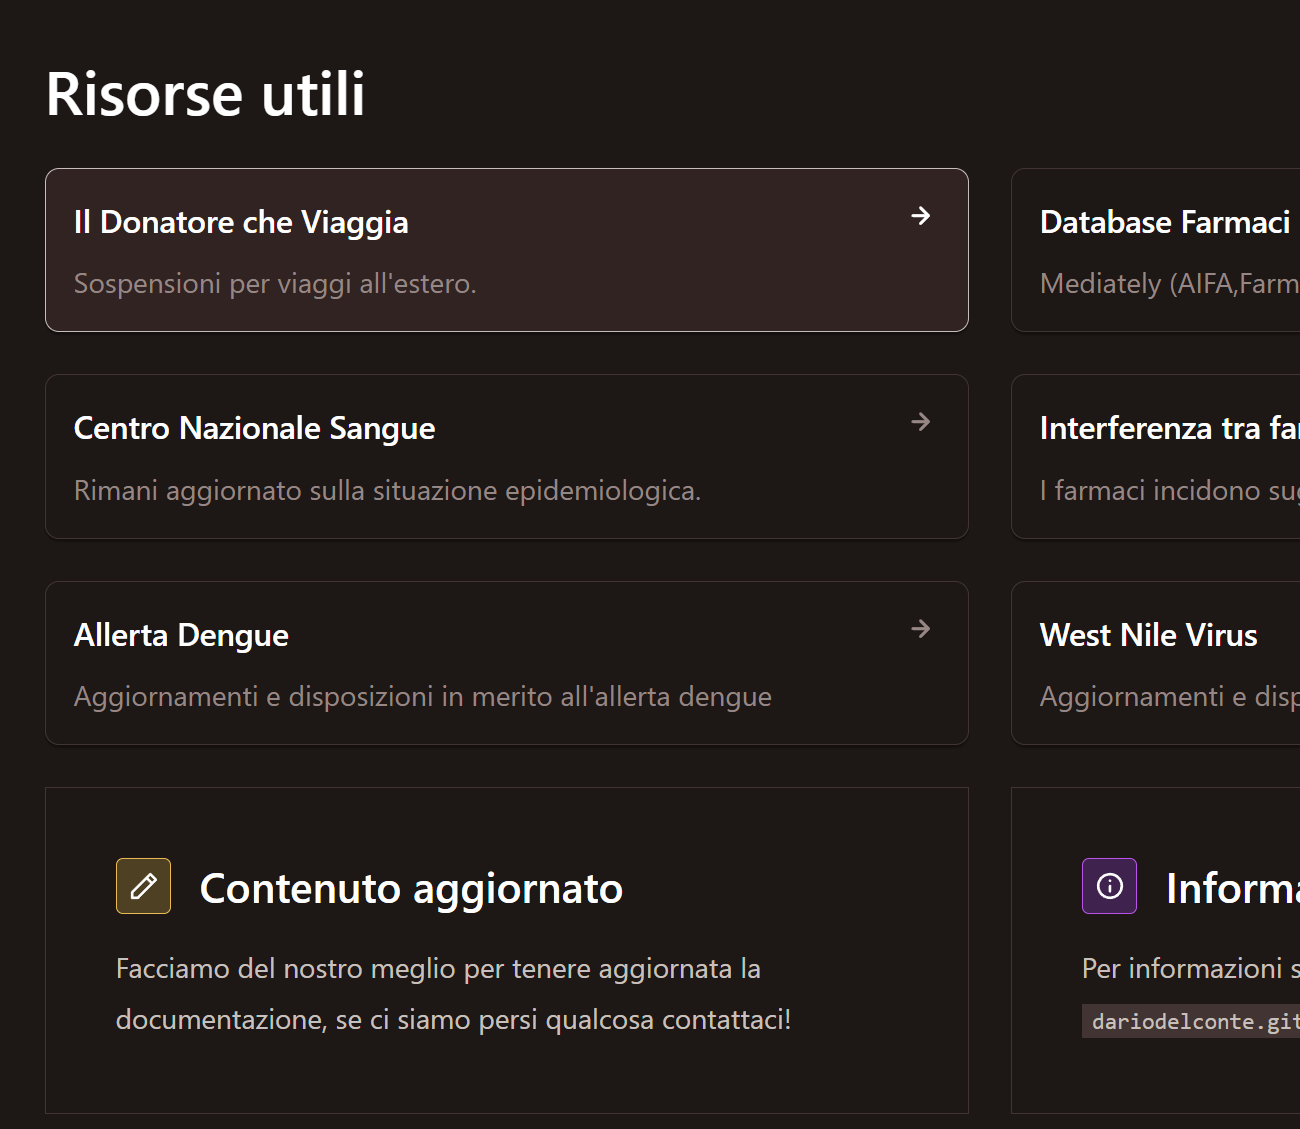The height and width of the screenshot is (1129, 1300).
Task: Click the yellow pencil icon beside Contenuto aggiornato
Action: click(143, 886)
